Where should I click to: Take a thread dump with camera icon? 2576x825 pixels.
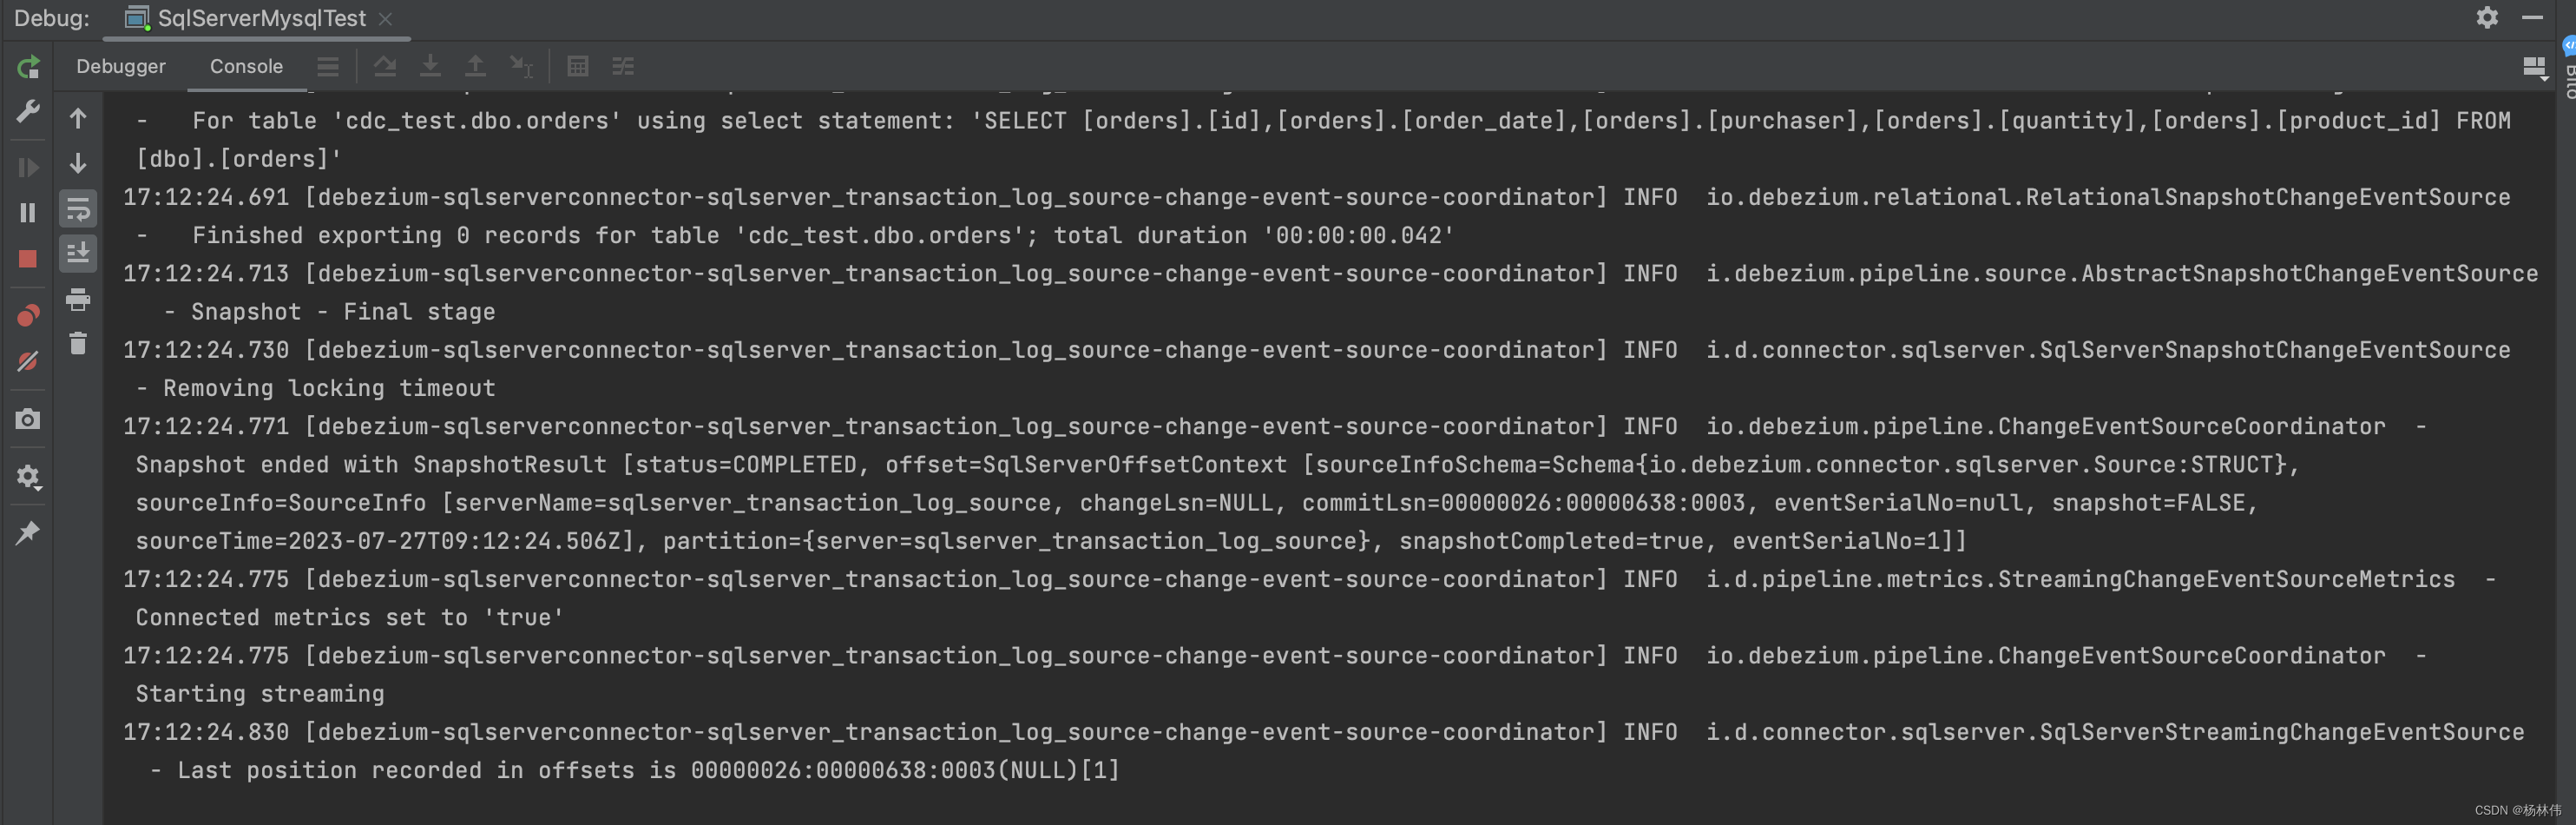(28, 420)
